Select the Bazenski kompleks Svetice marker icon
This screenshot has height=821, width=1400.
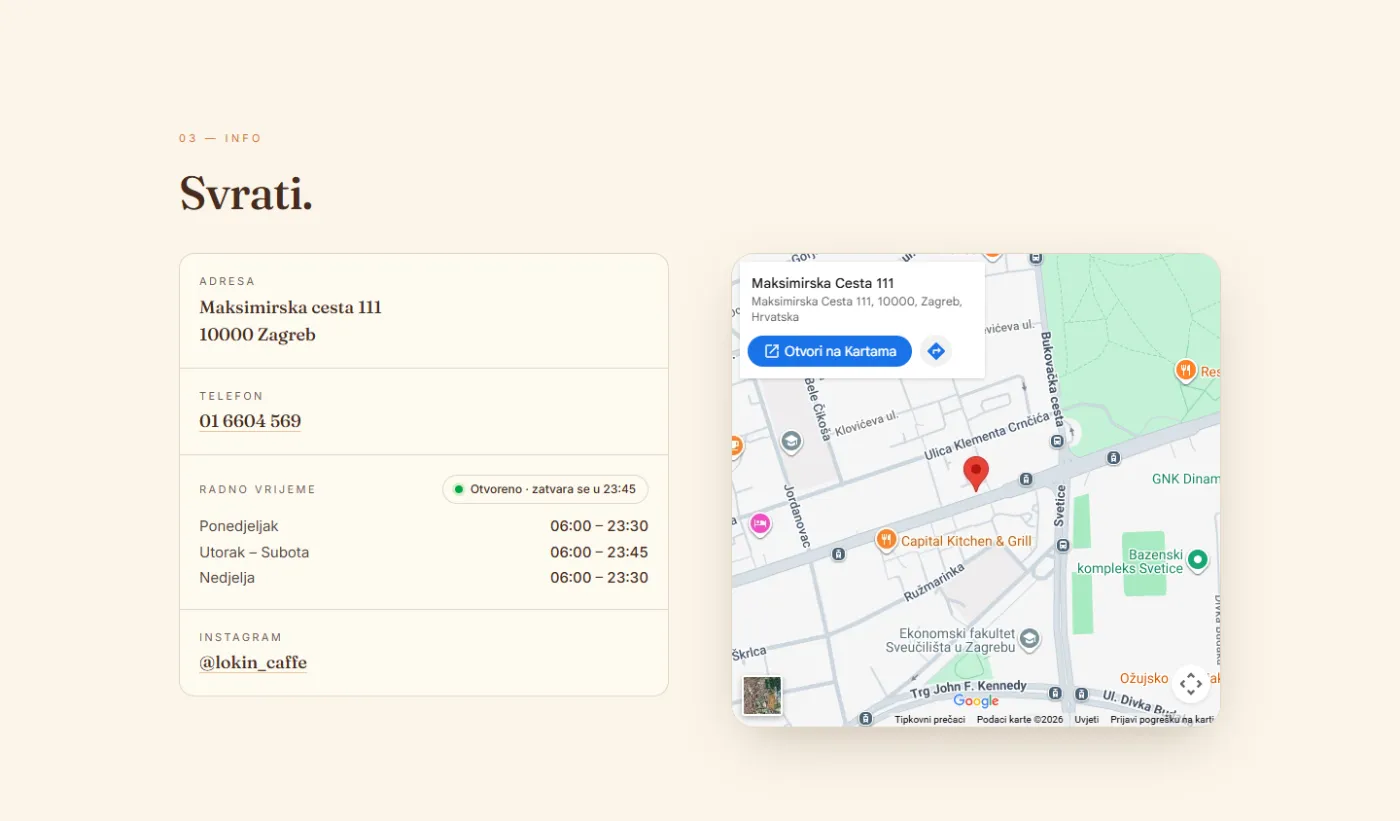pos(1198,560)
